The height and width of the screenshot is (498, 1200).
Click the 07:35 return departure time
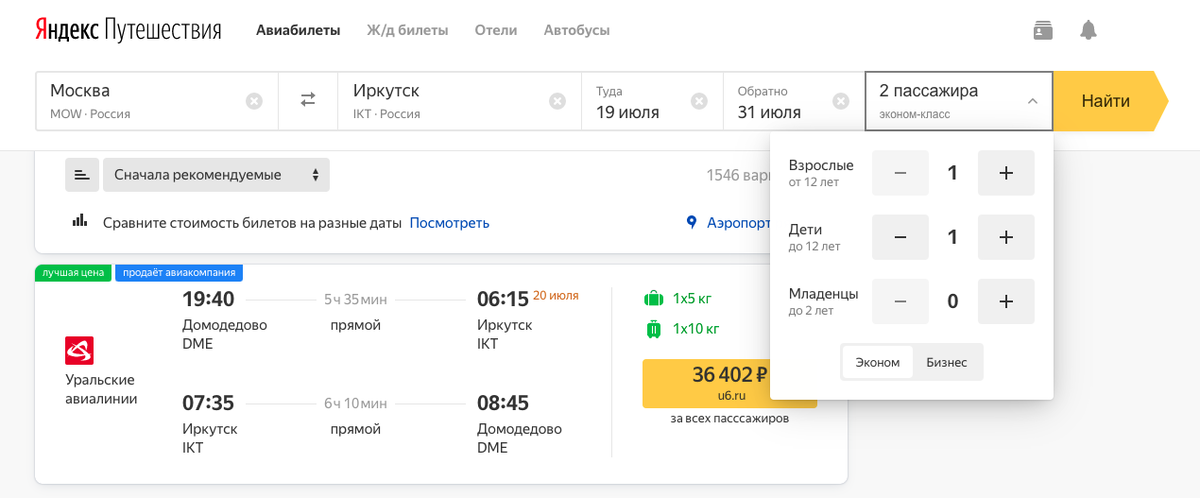click(x=208, y=403)
